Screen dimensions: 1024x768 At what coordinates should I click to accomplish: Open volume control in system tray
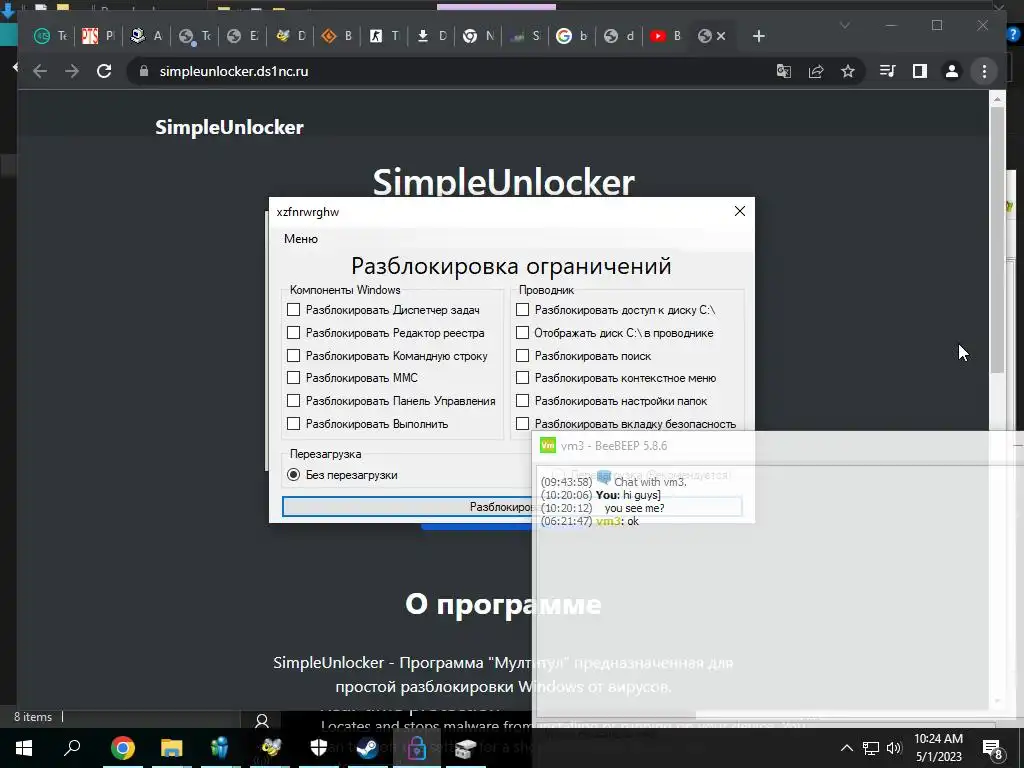[x=894, y=748]
